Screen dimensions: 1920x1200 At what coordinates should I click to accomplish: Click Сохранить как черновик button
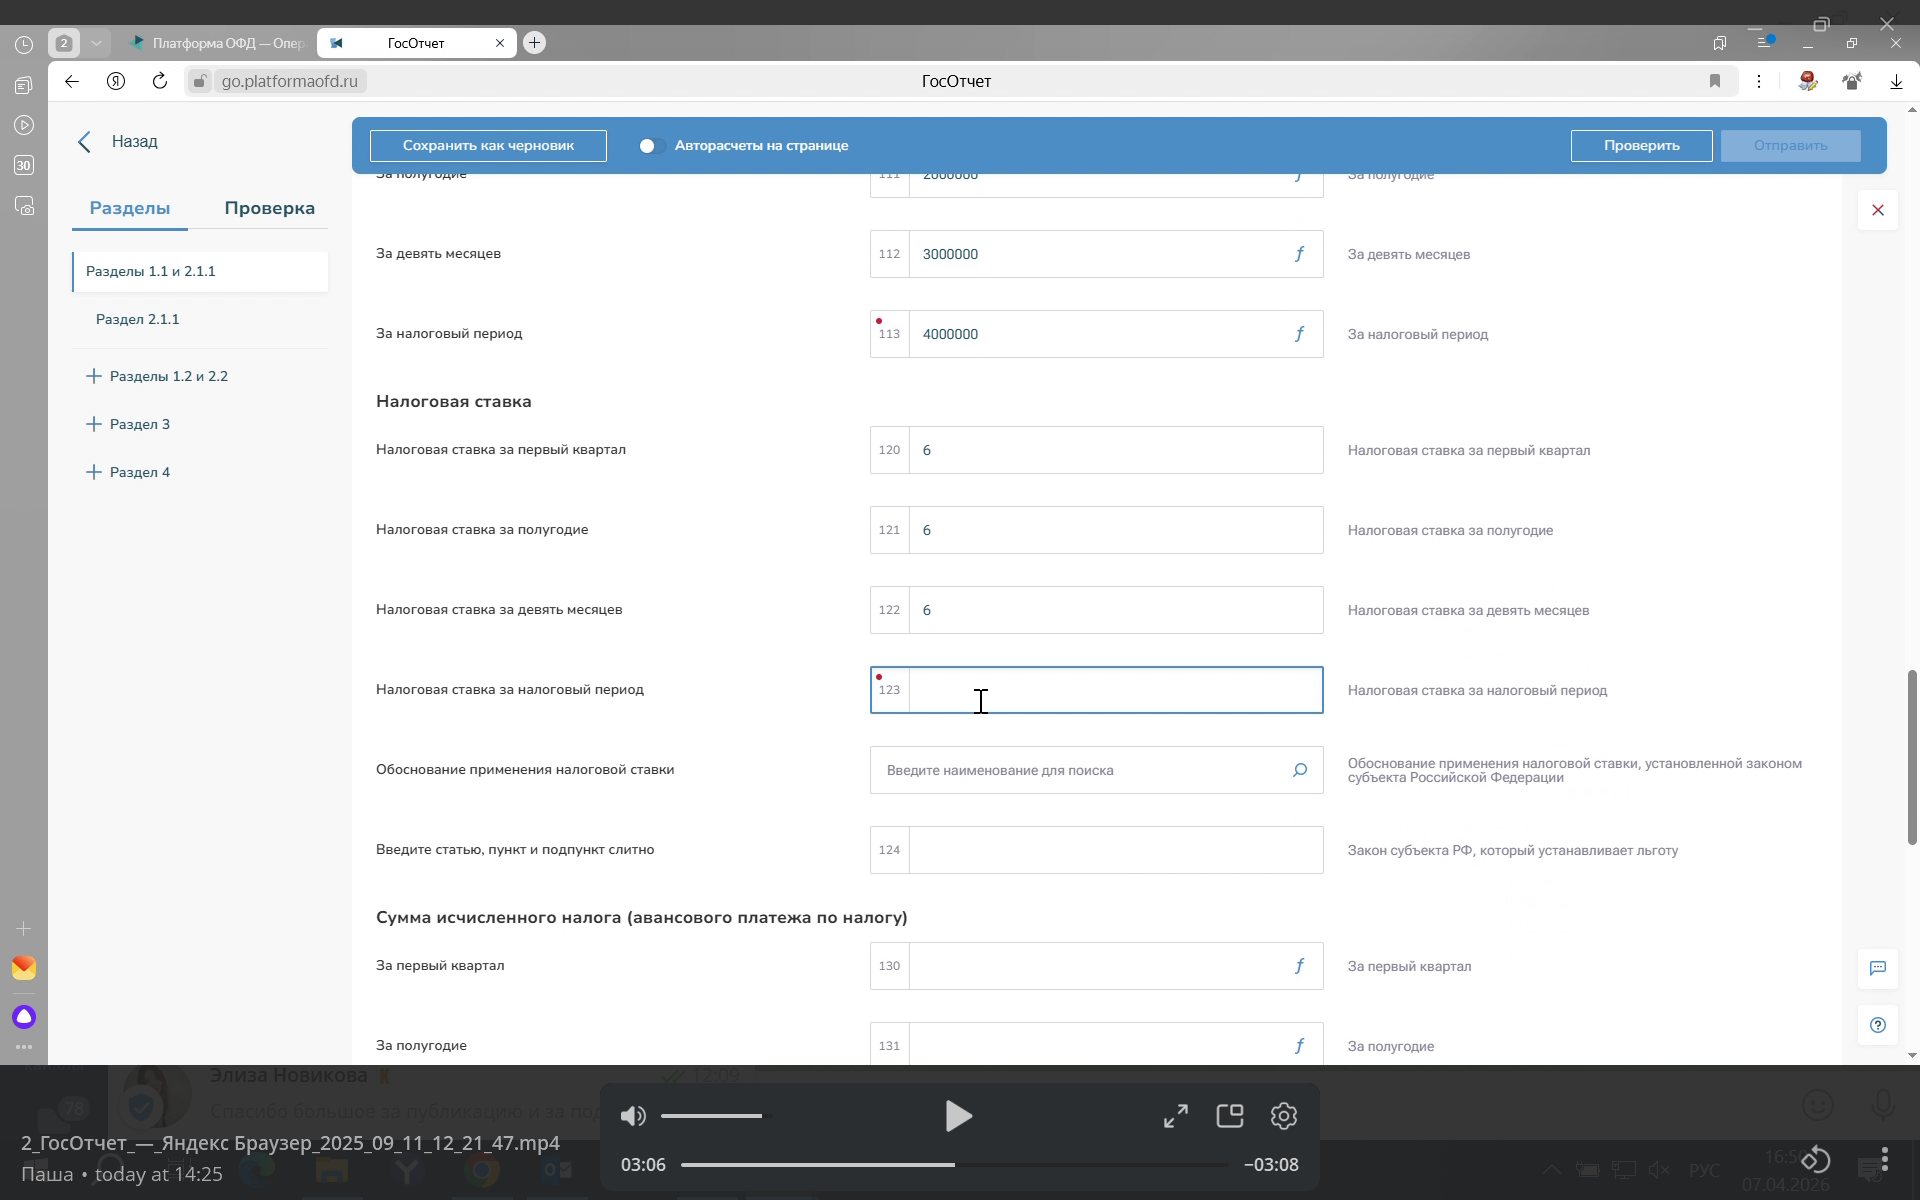point(488,146)
